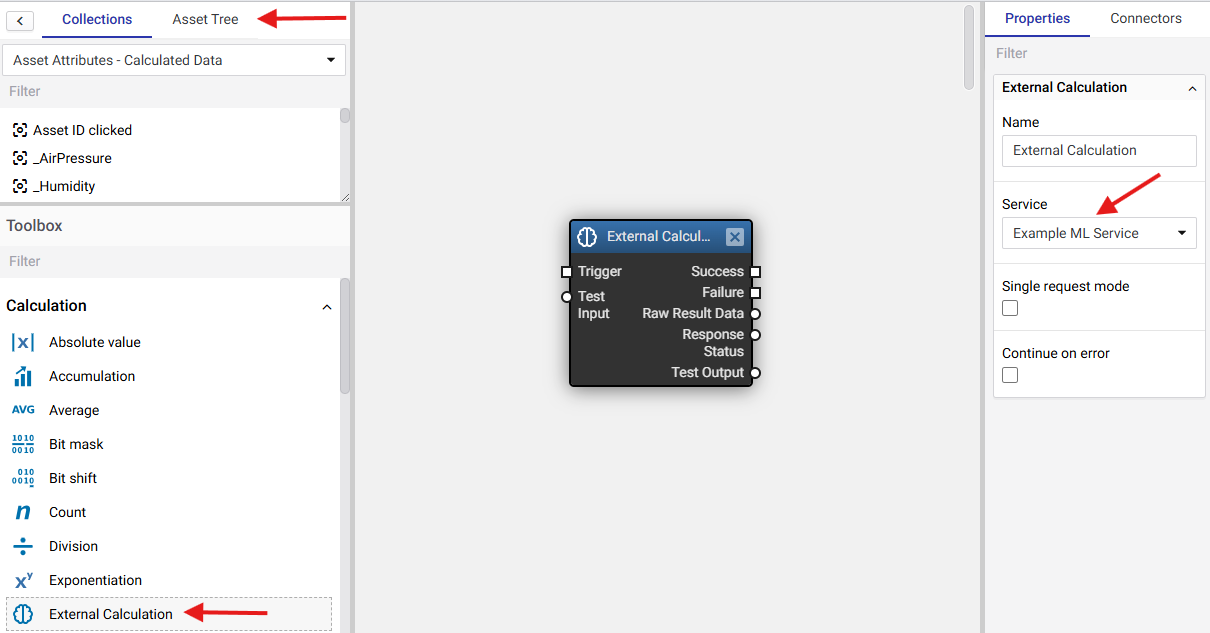Collapse the Calculation toolbox section
Screen dimensions: 1210x633
click(x=326, y=307)
